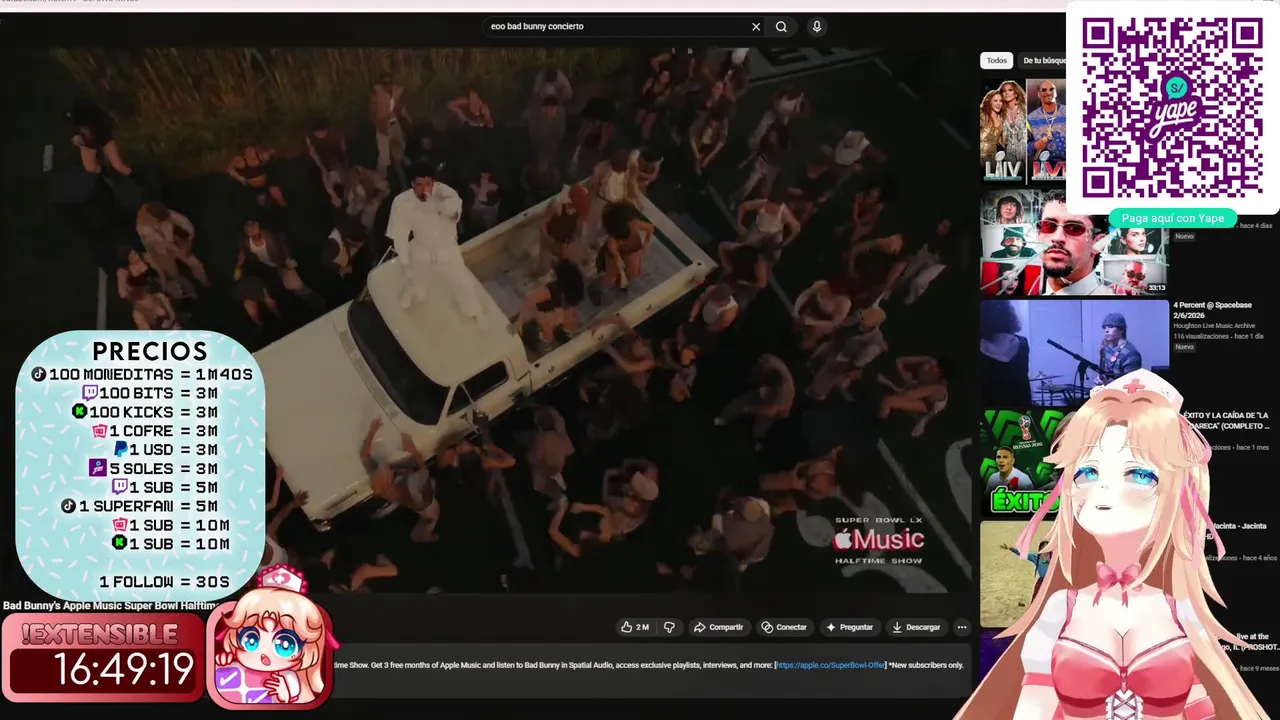
Task: Click the '1 USD = 3M' price row
Action: coord(166,449)
